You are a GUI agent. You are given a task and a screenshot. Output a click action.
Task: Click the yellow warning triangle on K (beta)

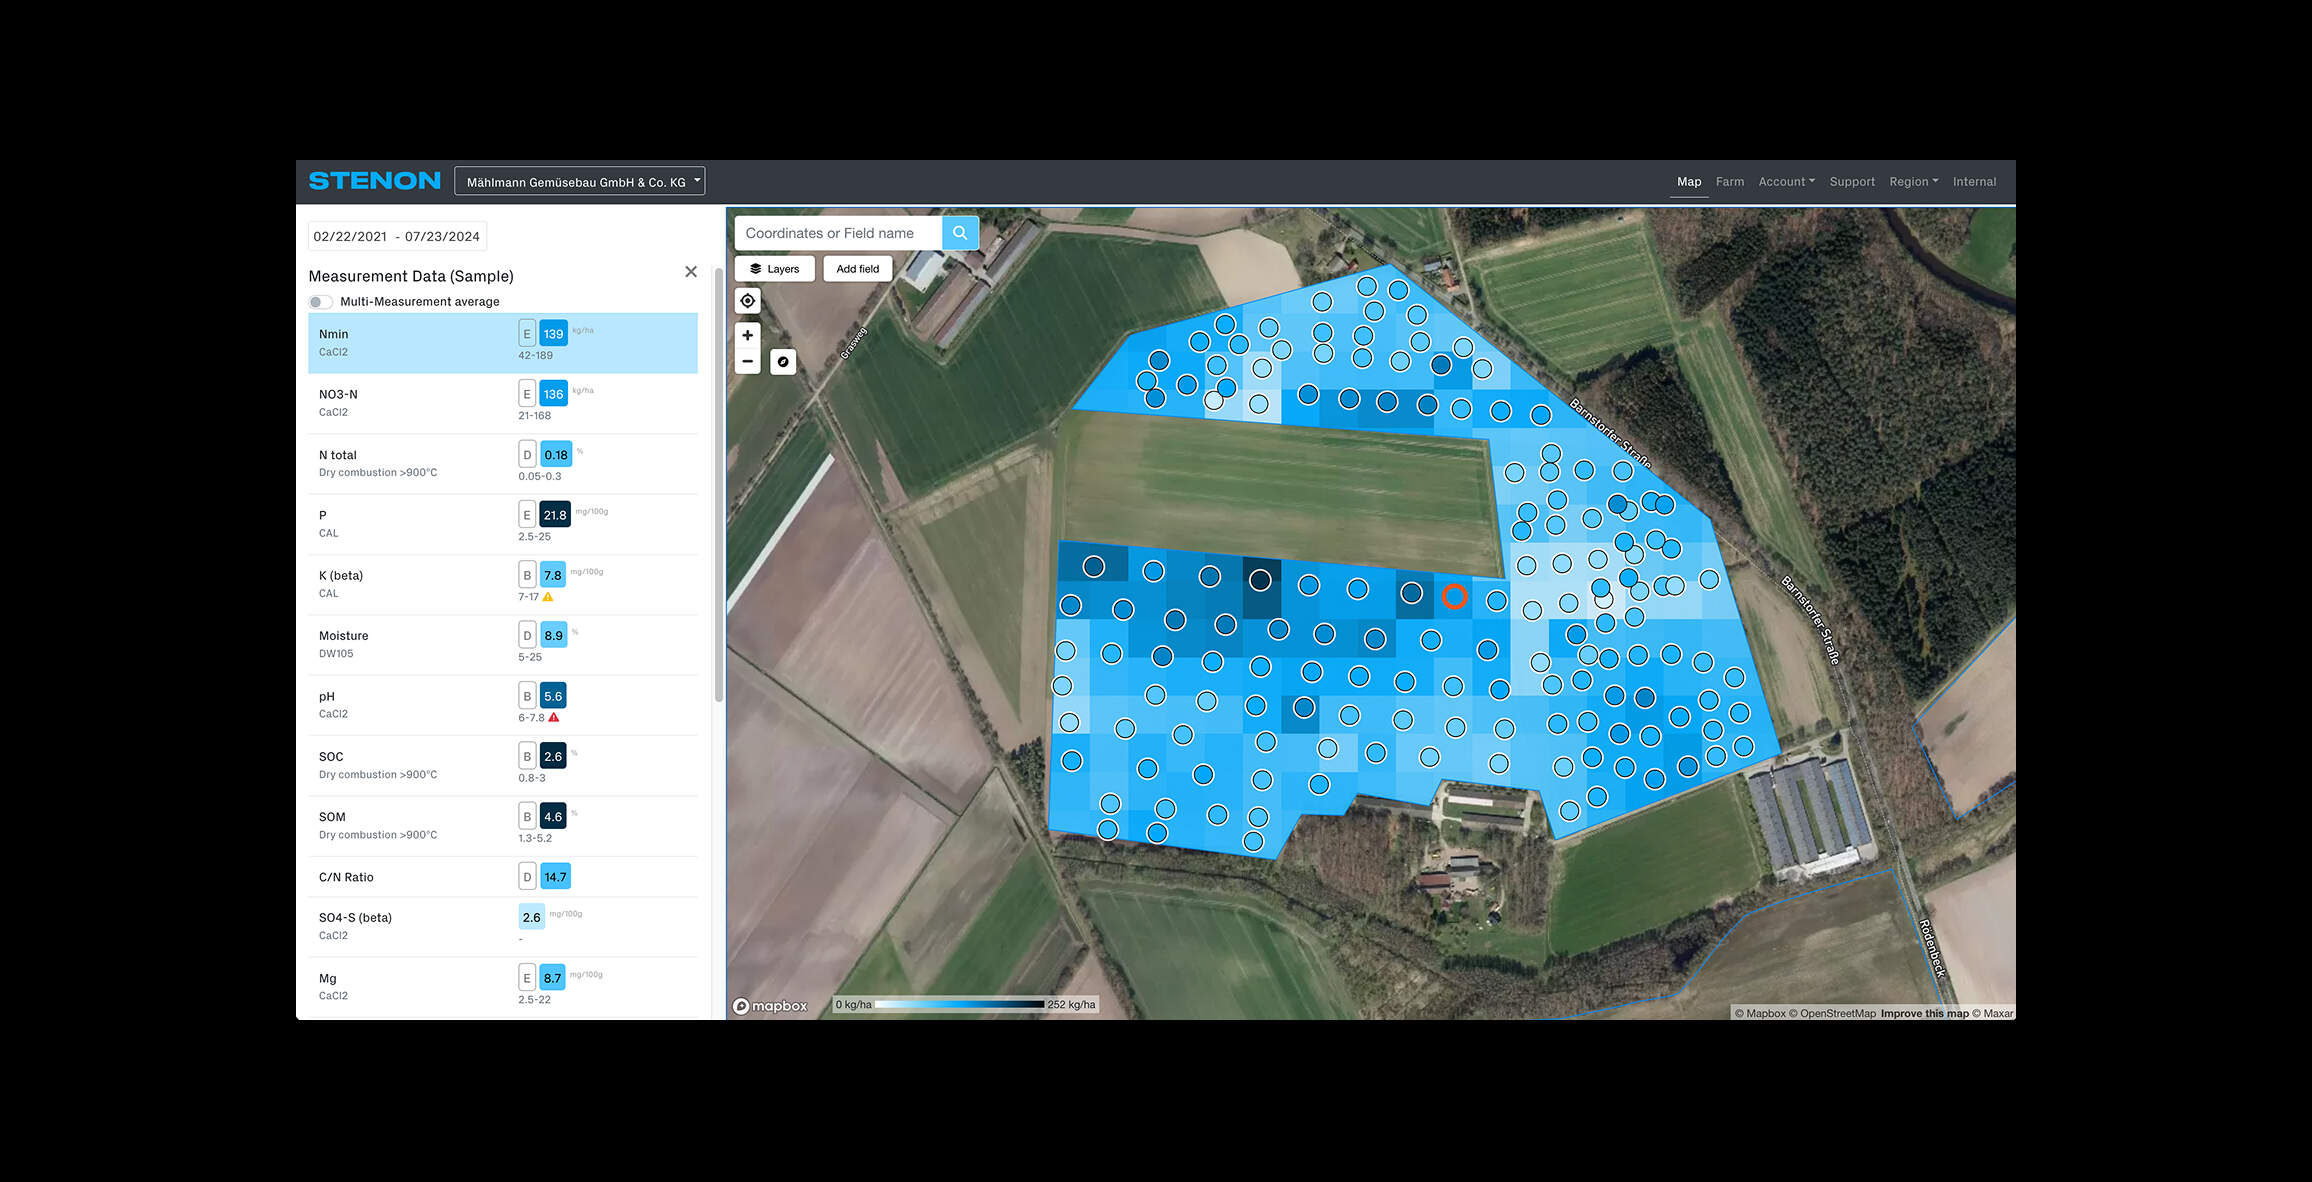(549, 595)
